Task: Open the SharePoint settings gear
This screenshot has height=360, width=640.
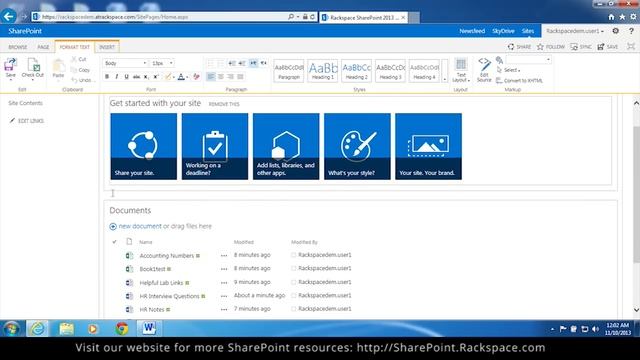Action: [x=616, y=31]
